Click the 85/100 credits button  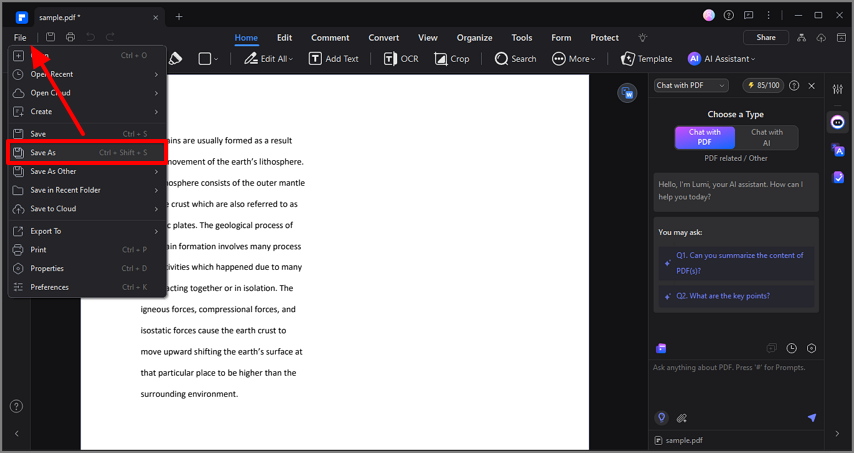tap(763, 85)
